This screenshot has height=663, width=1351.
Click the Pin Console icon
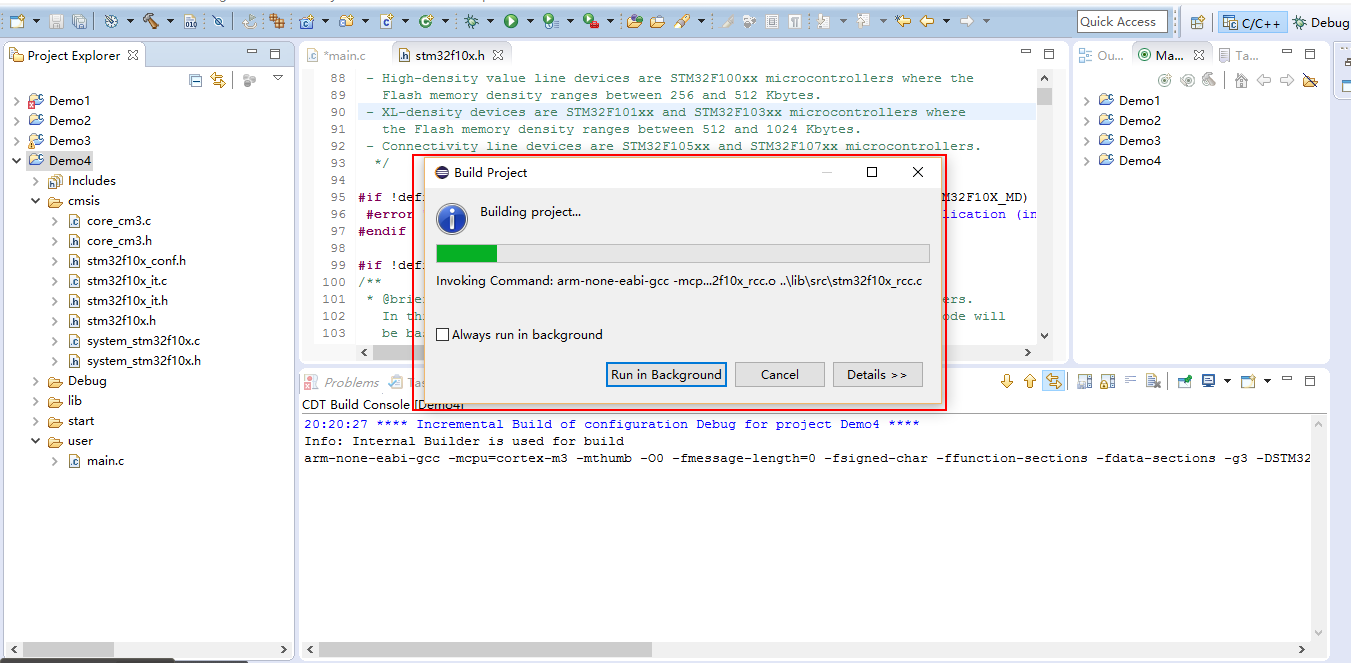pyautogui.click(x=1185, y=381)
